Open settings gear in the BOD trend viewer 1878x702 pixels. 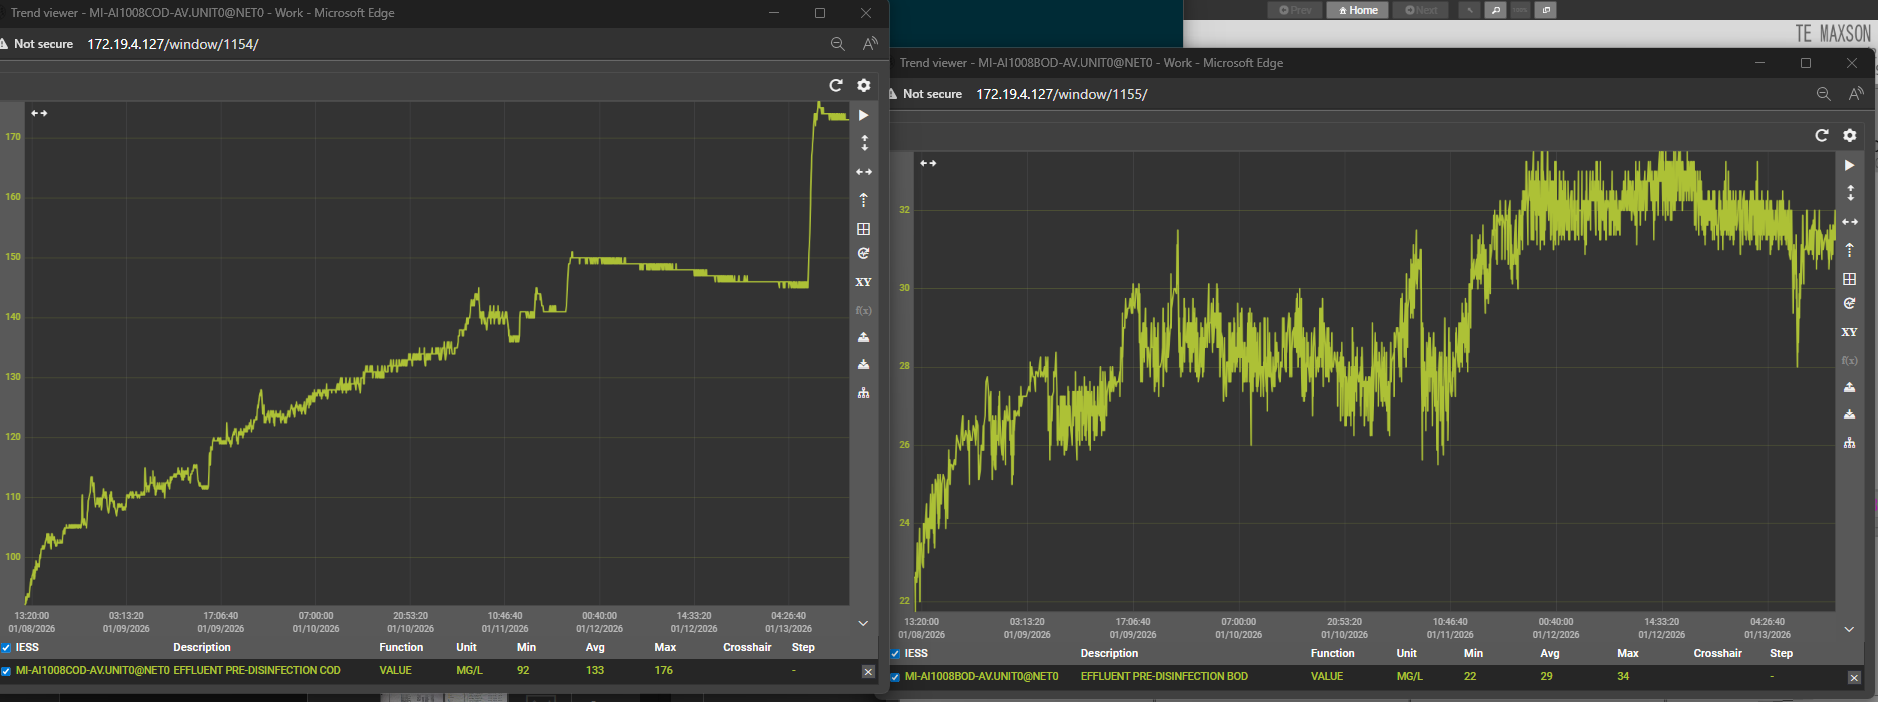click(1850, 135)
